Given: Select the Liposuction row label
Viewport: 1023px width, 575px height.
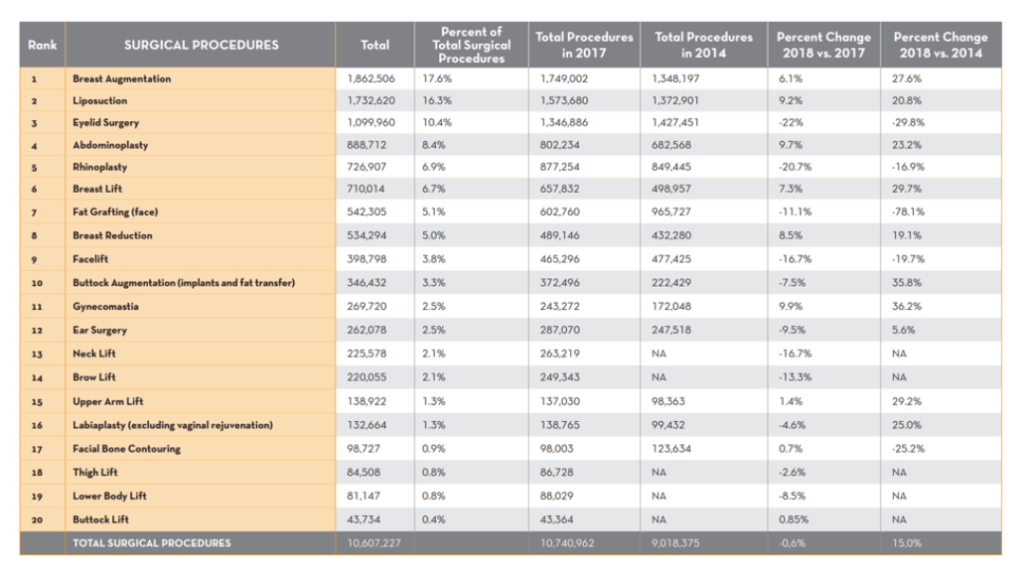Looking at the screenshot, I should click(100, 101).
